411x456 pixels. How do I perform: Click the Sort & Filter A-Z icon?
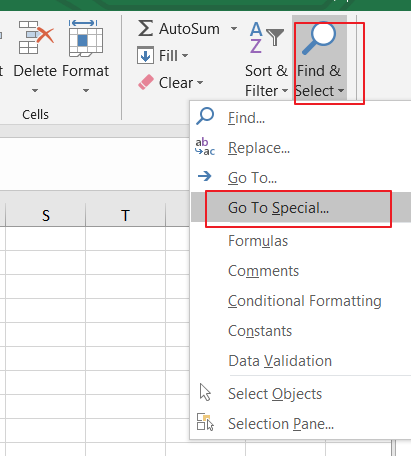(266, 37)
